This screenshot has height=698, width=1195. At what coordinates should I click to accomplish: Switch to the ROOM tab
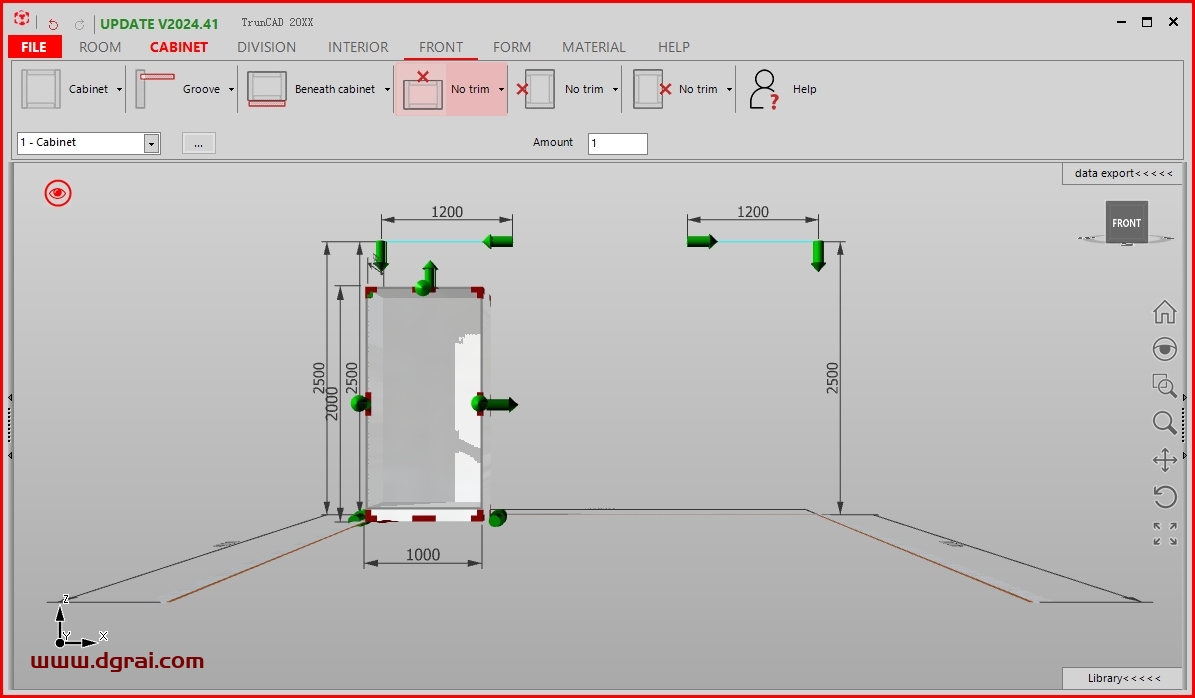(x=100, y=47)
